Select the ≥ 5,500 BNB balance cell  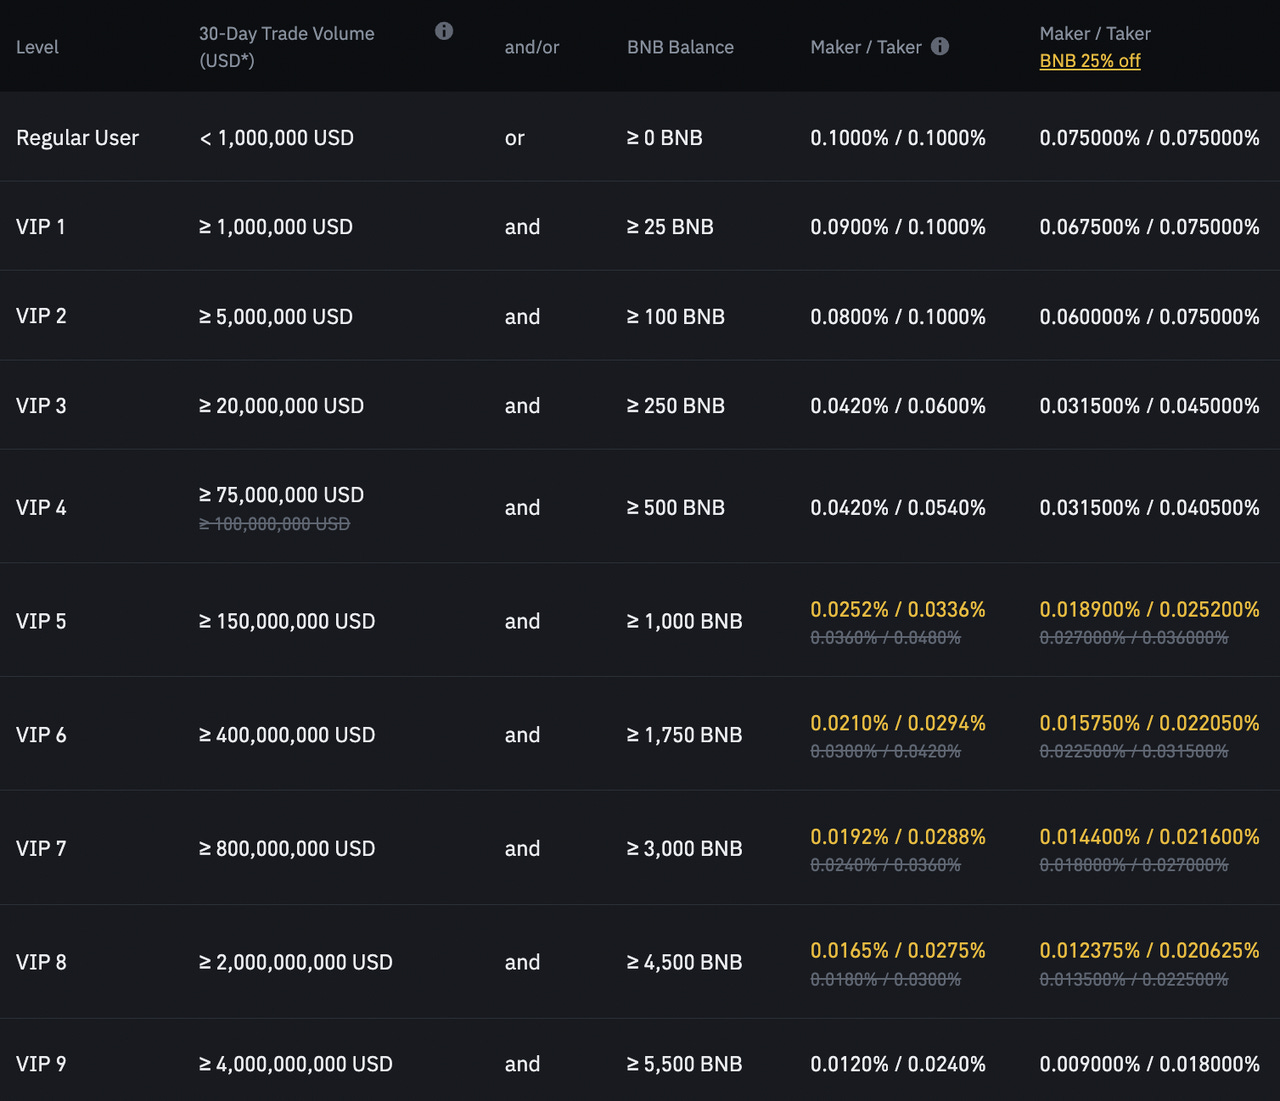click(685, 1064)
